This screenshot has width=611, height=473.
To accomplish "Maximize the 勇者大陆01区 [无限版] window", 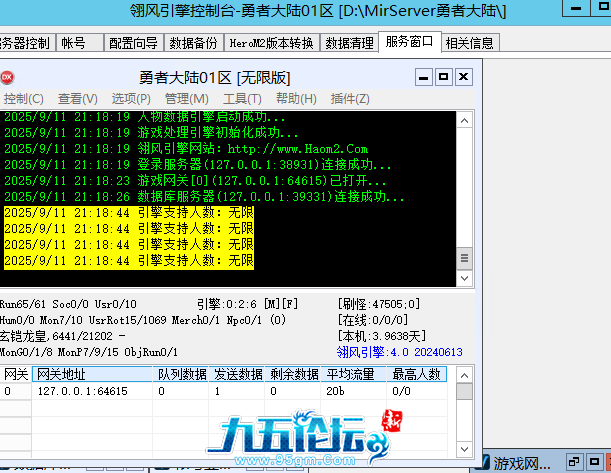I will (443, 77).
